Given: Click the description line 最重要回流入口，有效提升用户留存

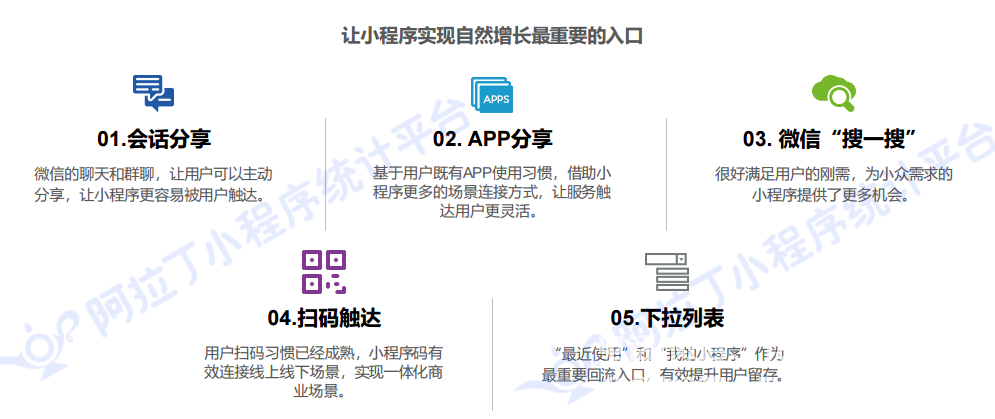Looking at the screenshot, I should click(664, 375).
